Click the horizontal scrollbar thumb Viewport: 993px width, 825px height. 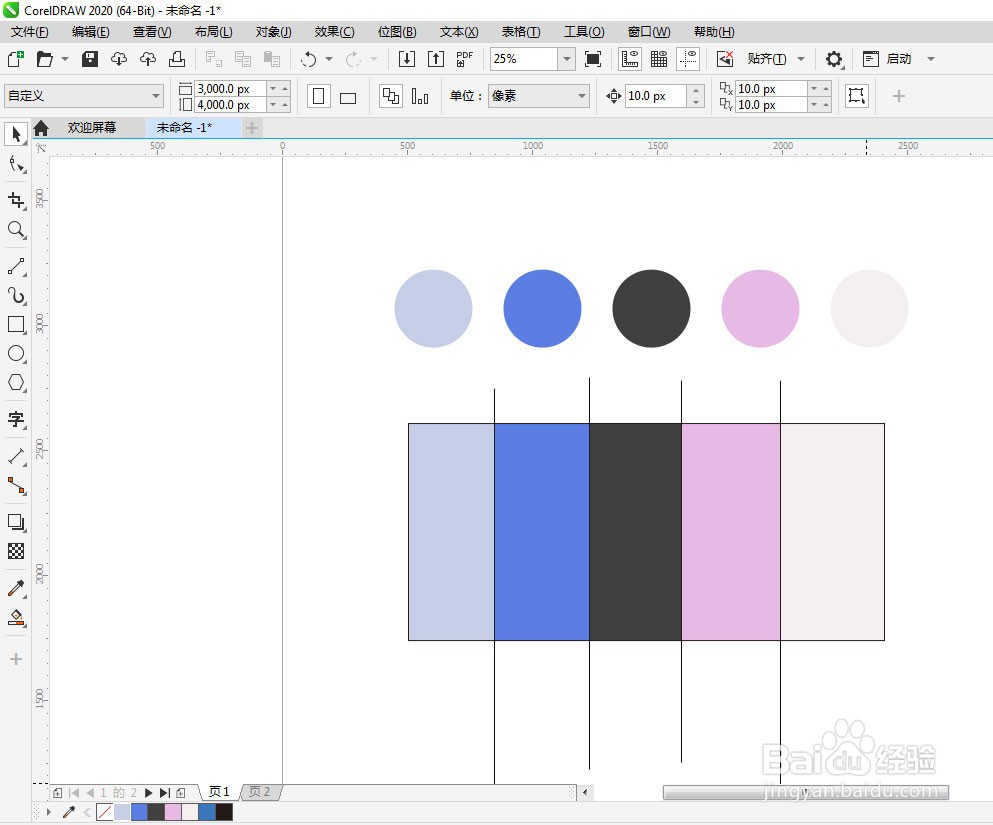[x=806, y=792]
